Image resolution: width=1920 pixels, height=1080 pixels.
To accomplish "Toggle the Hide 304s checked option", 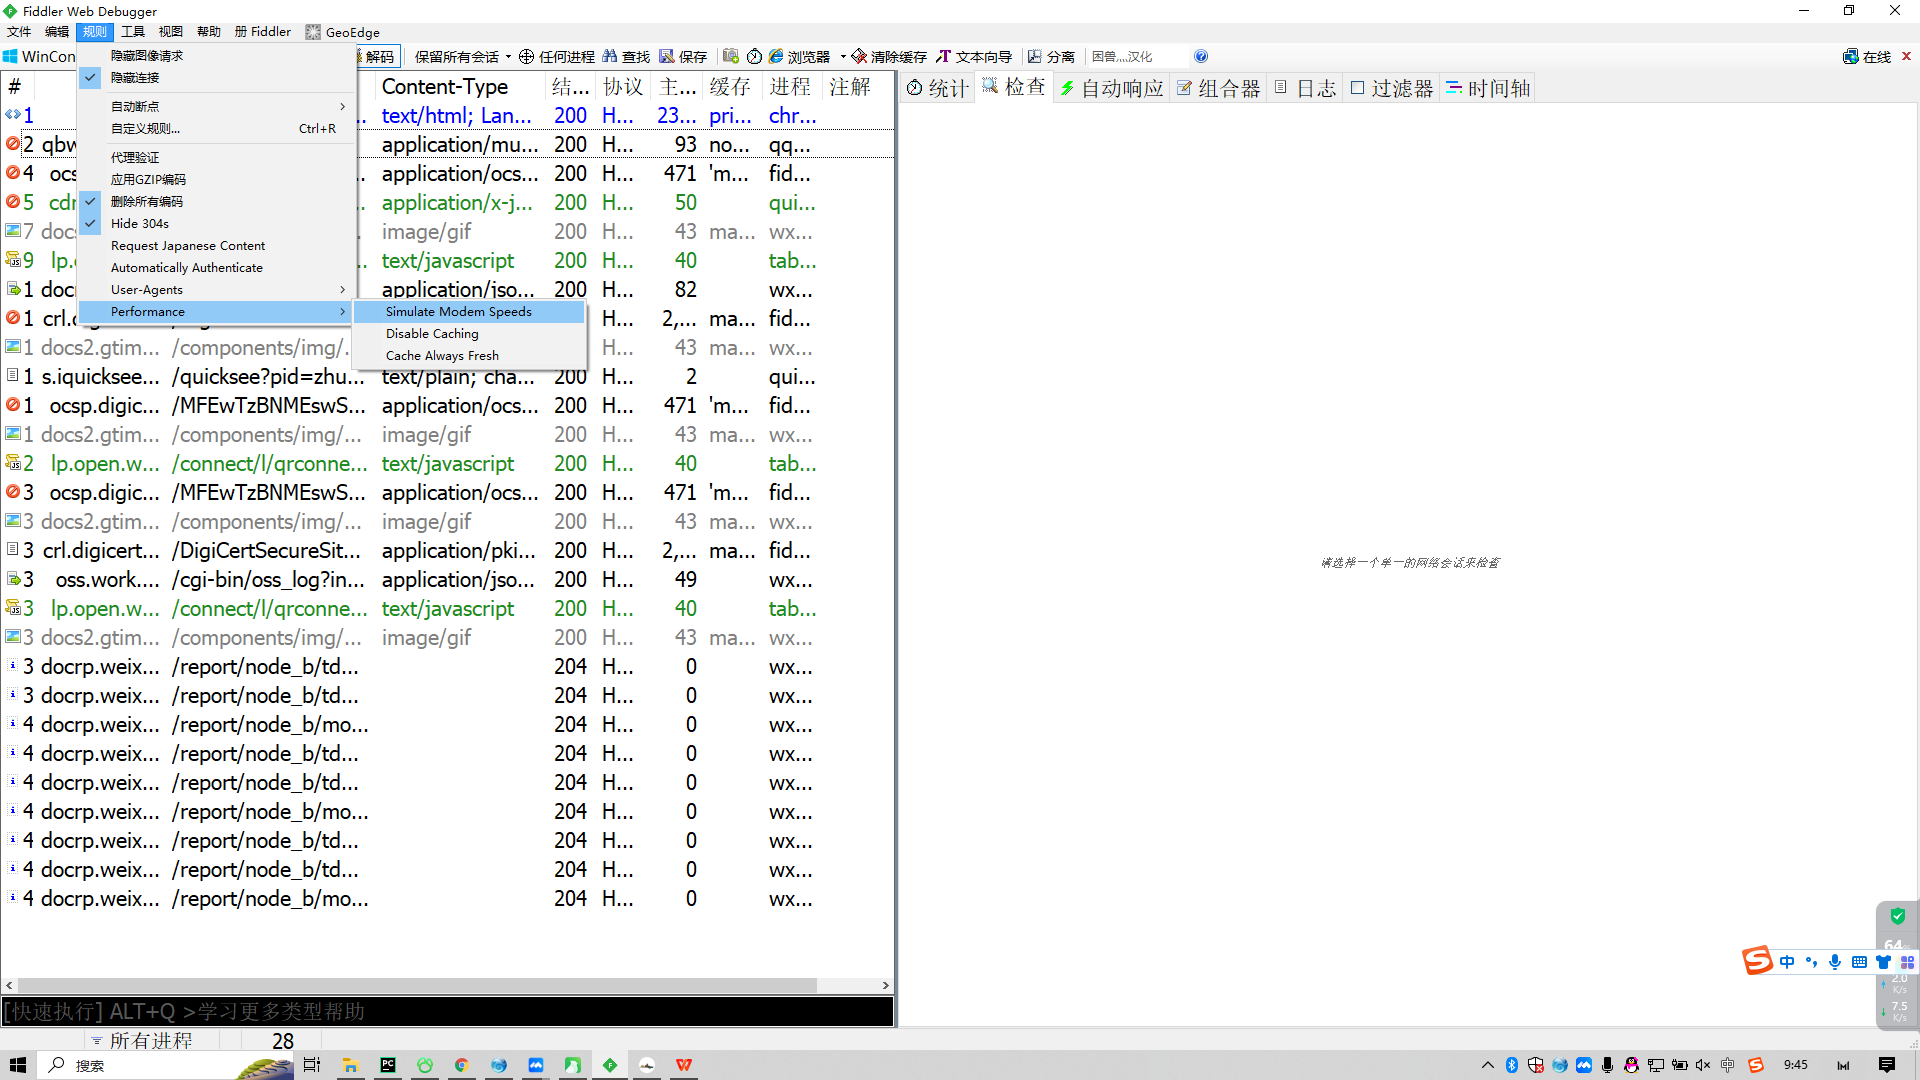I will click(x=140, y=224).
